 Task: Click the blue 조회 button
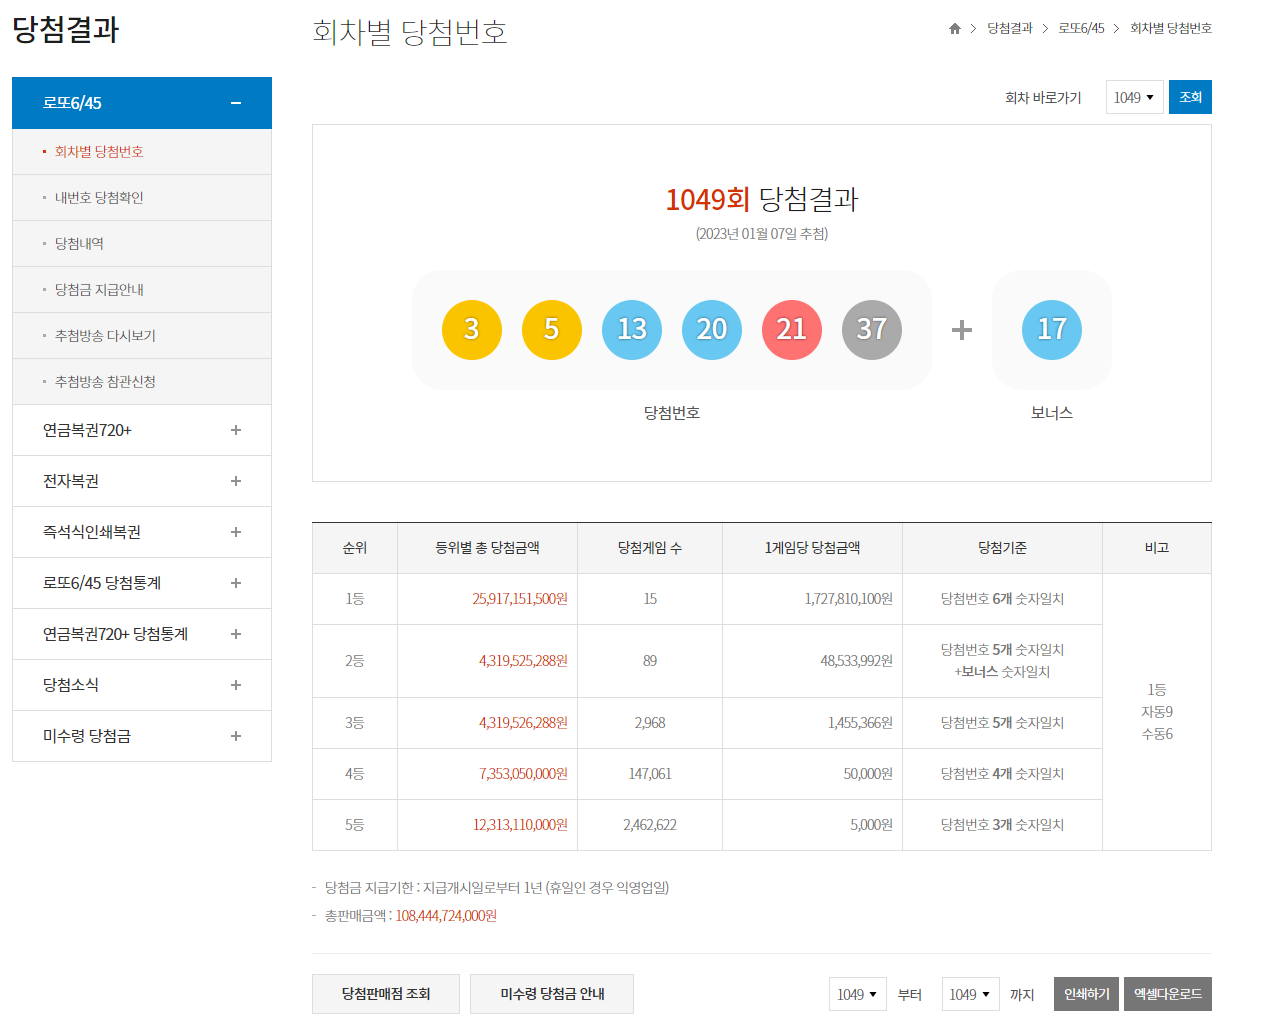click(1190, 97)
